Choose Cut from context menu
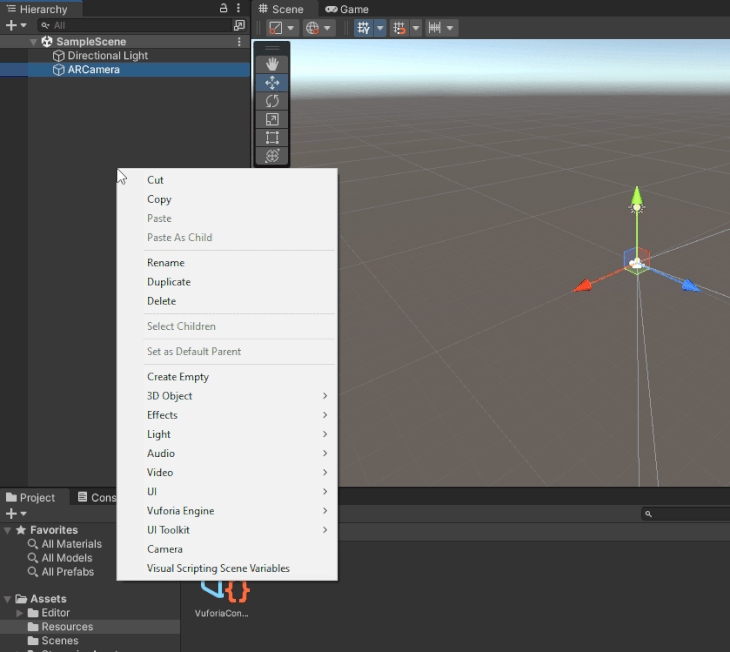Screen dimensions: 730x652 point(227,180)
